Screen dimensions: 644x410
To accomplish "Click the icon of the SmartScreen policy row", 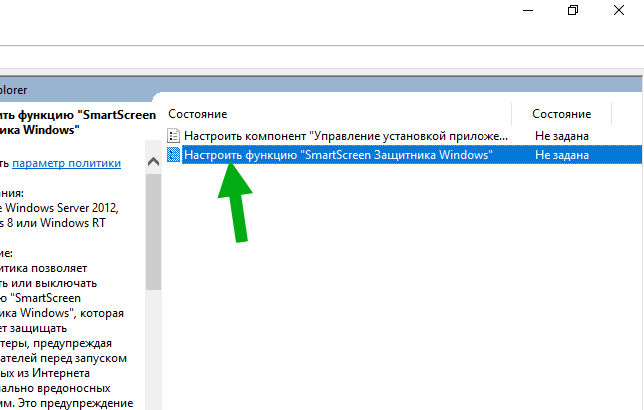I will 174,154.
